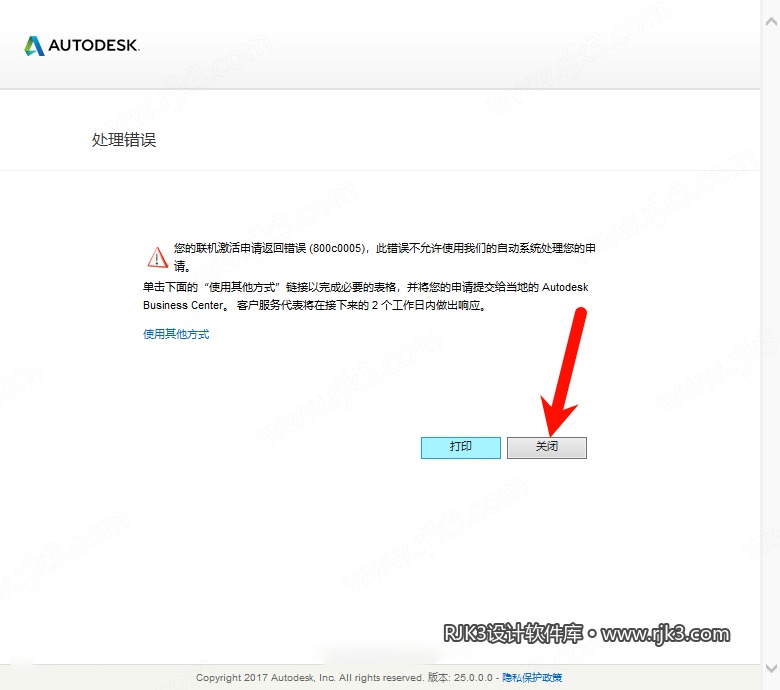Open the 使用其他方式 link
The width and height of the screenshot is (780, 690).
pos(176,334)
